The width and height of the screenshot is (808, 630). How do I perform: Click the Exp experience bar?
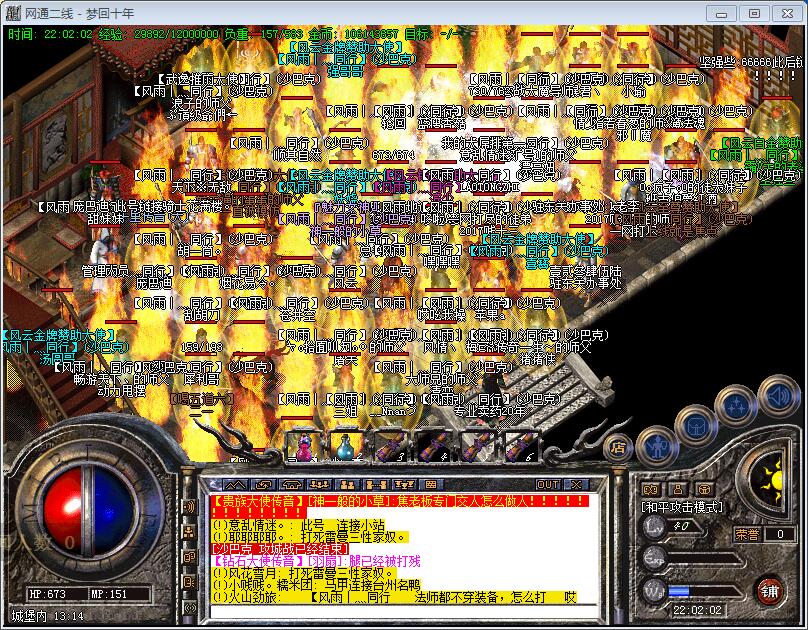(x=705, y=558)
